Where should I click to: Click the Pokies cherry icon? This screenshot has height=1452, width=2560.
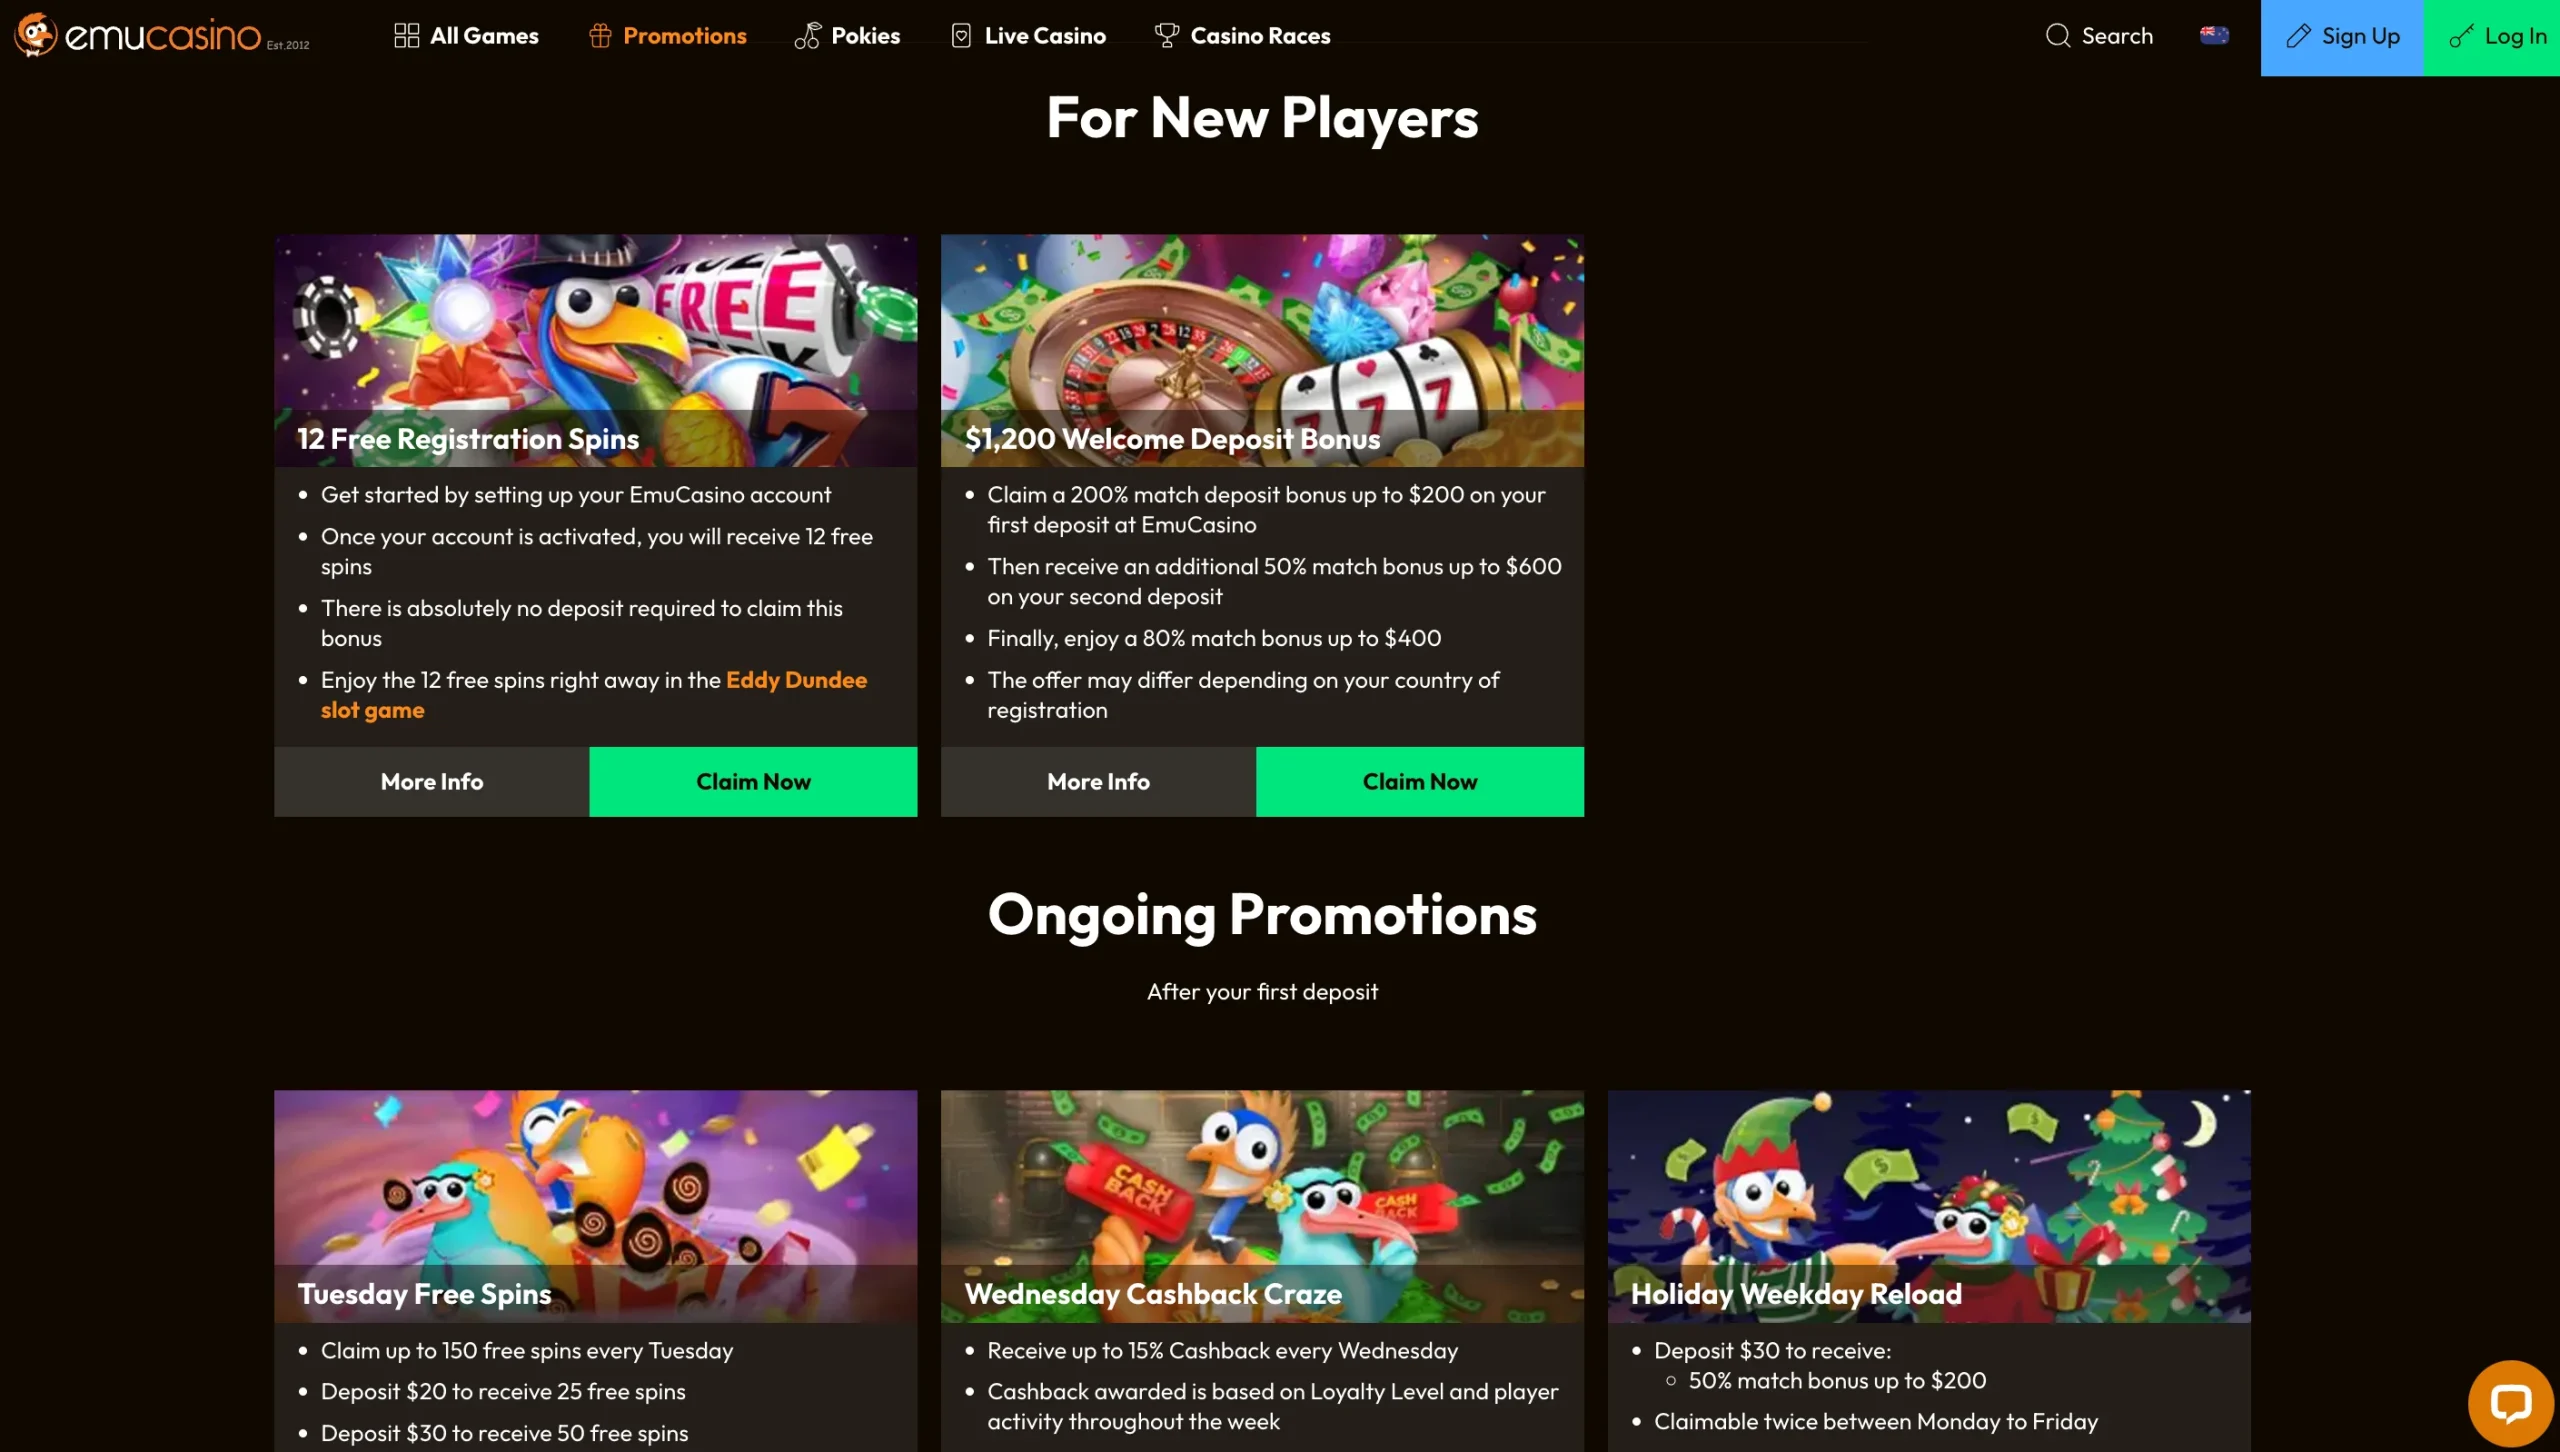(x=808, y=36)
